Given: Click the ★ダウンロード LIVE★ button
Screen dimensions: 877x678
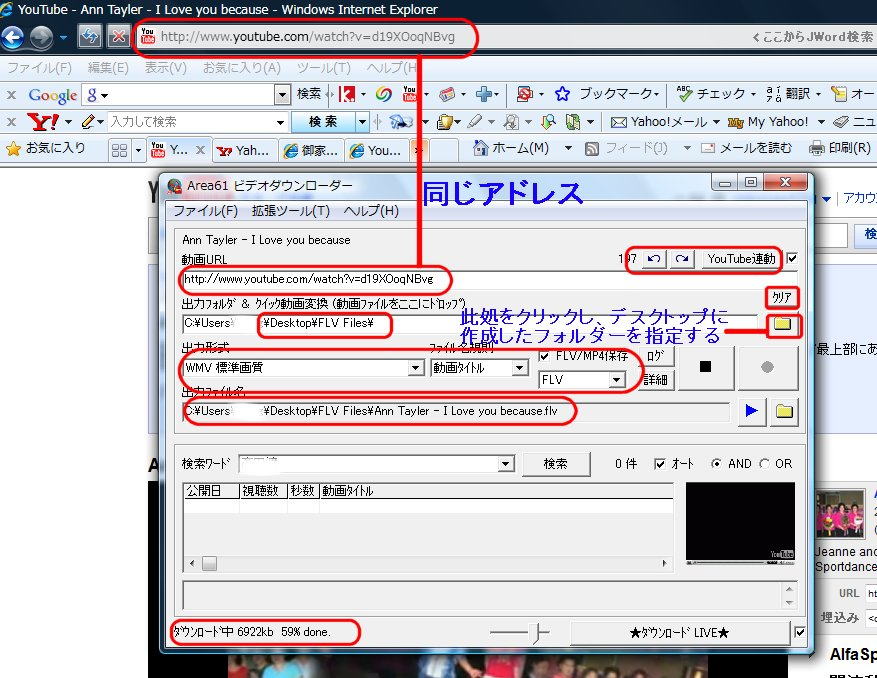Looking at the screenshot, I should tap(679, 633).
